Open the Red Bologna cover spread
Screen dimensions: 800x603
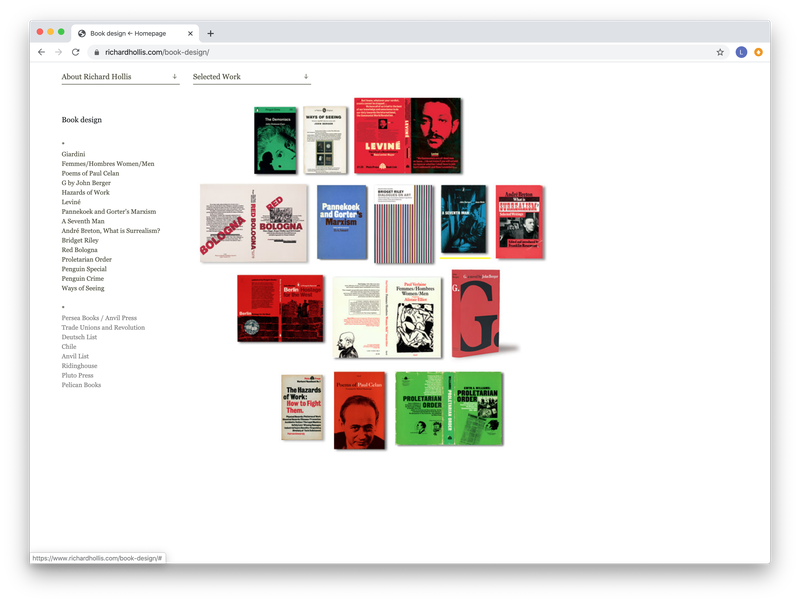coord(254,223)
